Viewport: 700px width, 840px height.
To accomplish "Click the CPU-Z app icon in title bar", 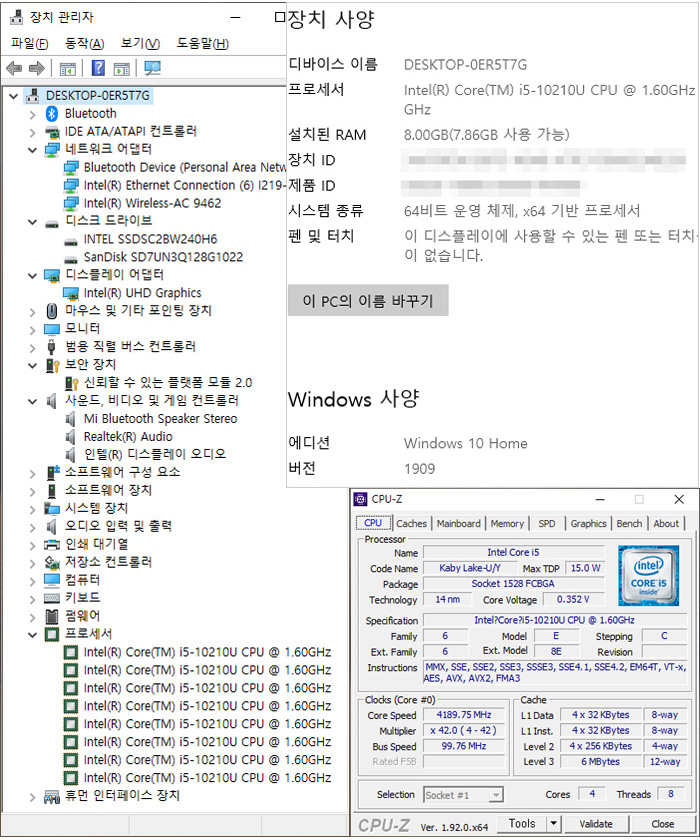I will click(x=360, y=499).
